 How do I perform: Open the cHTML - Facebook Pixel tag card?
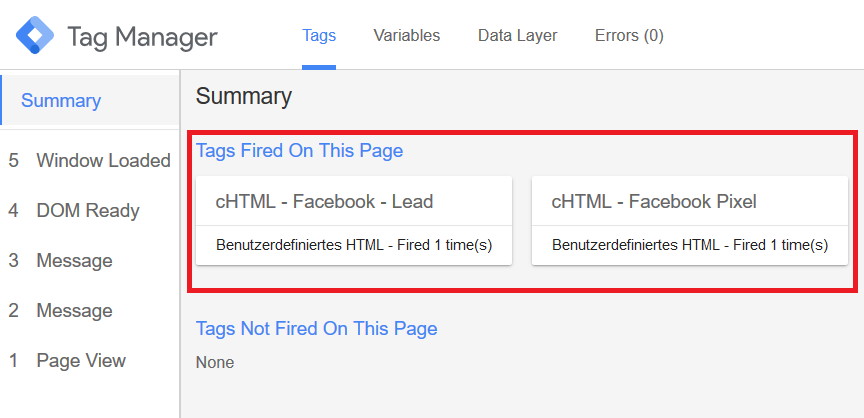point(690,220)
